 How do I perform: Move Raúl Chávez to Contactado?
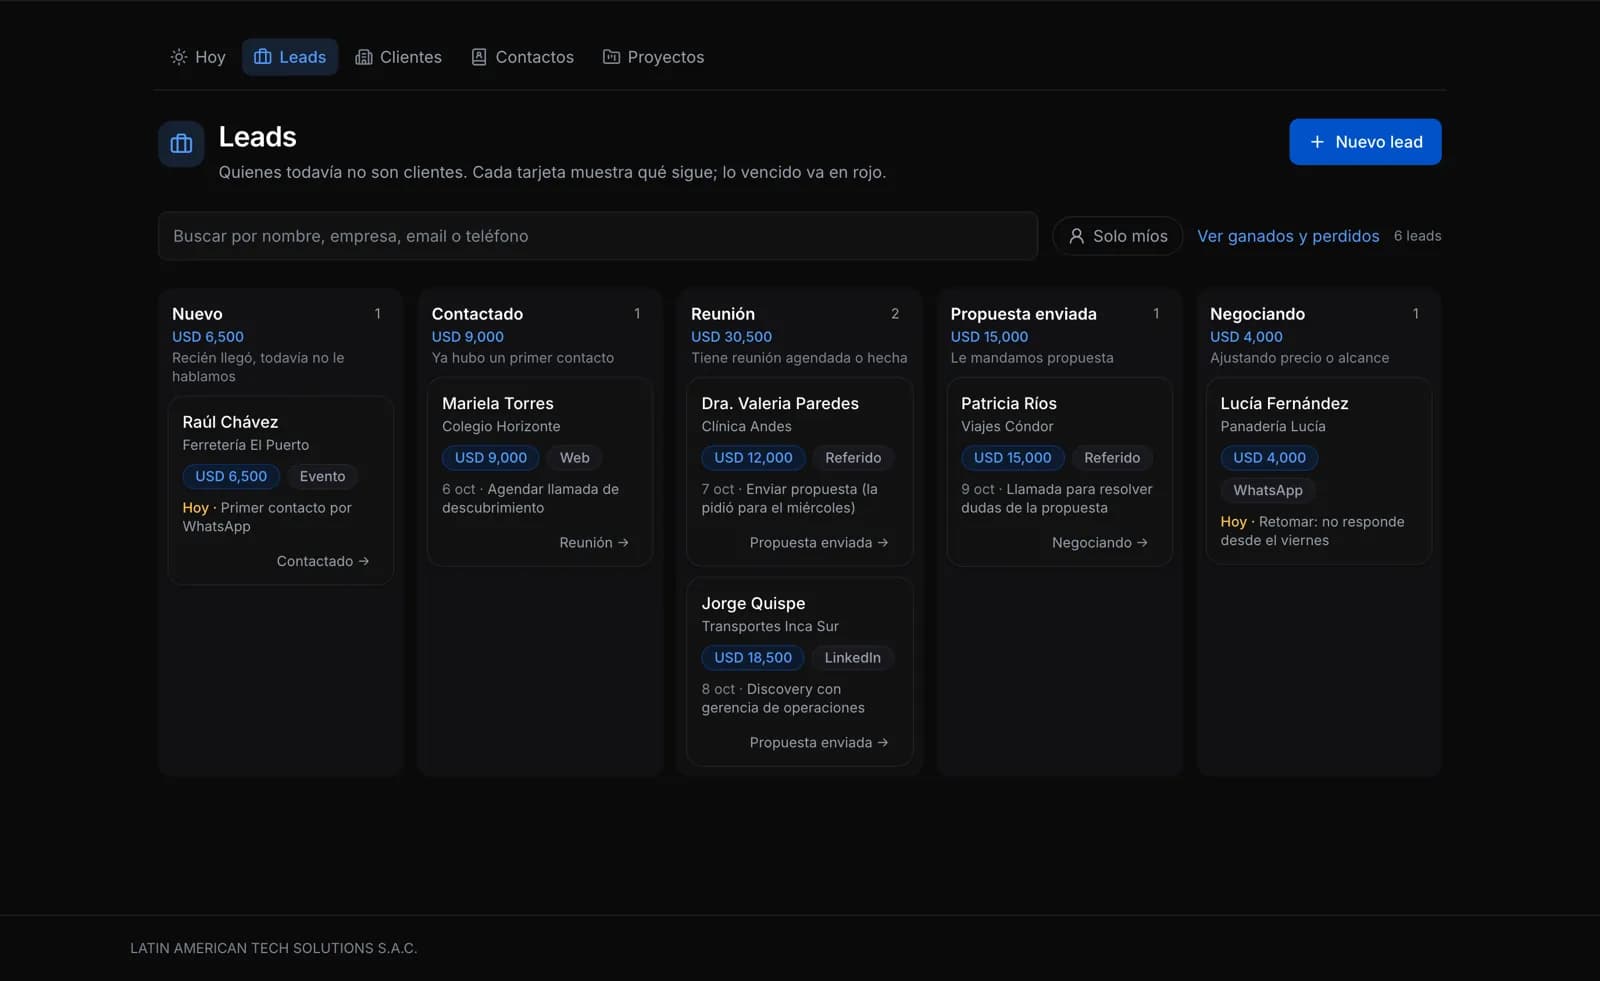(322, 561)
